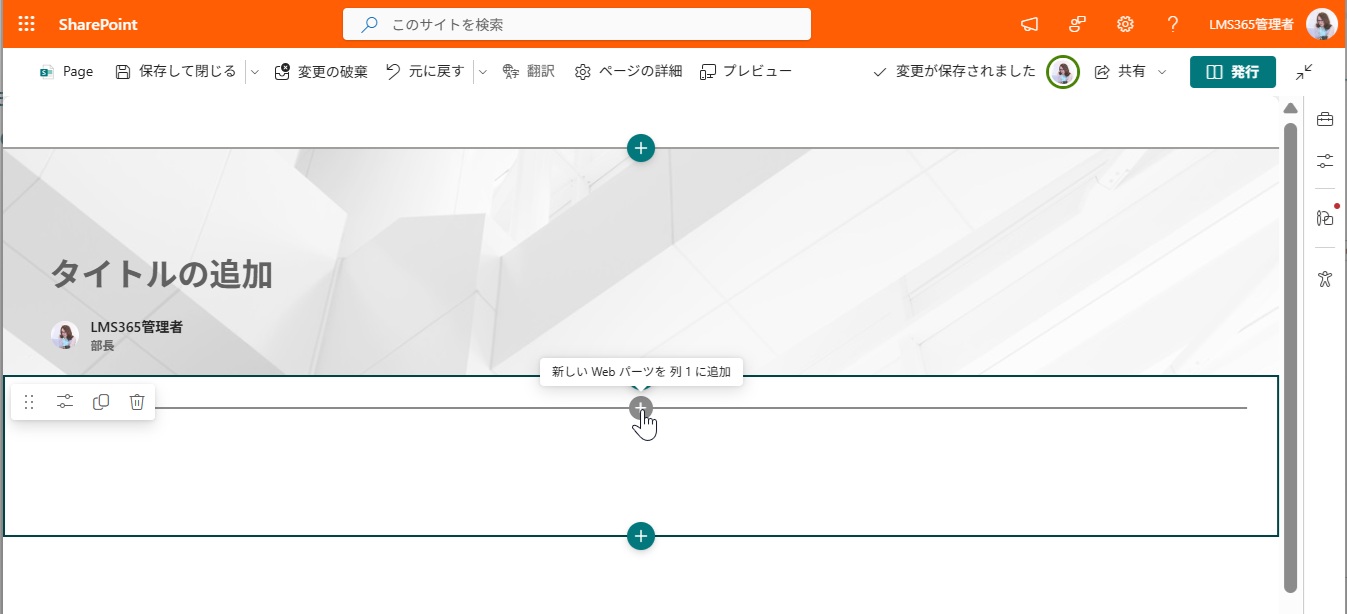The width and height of the screenshot is (1347, 614).
Task: Click the SharePoint home link
Action: [x=98, y=24]
